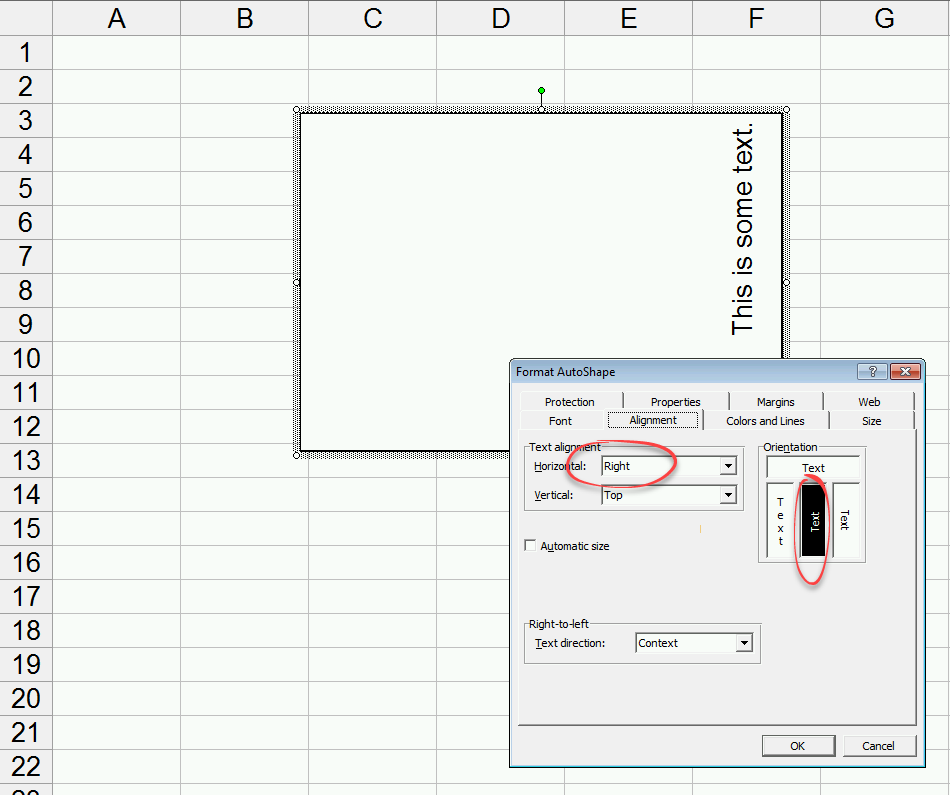Viewport: 950px width, 795px height.
Task: Click the top-left corner sizing handle
Action: [x=296, y=110]
